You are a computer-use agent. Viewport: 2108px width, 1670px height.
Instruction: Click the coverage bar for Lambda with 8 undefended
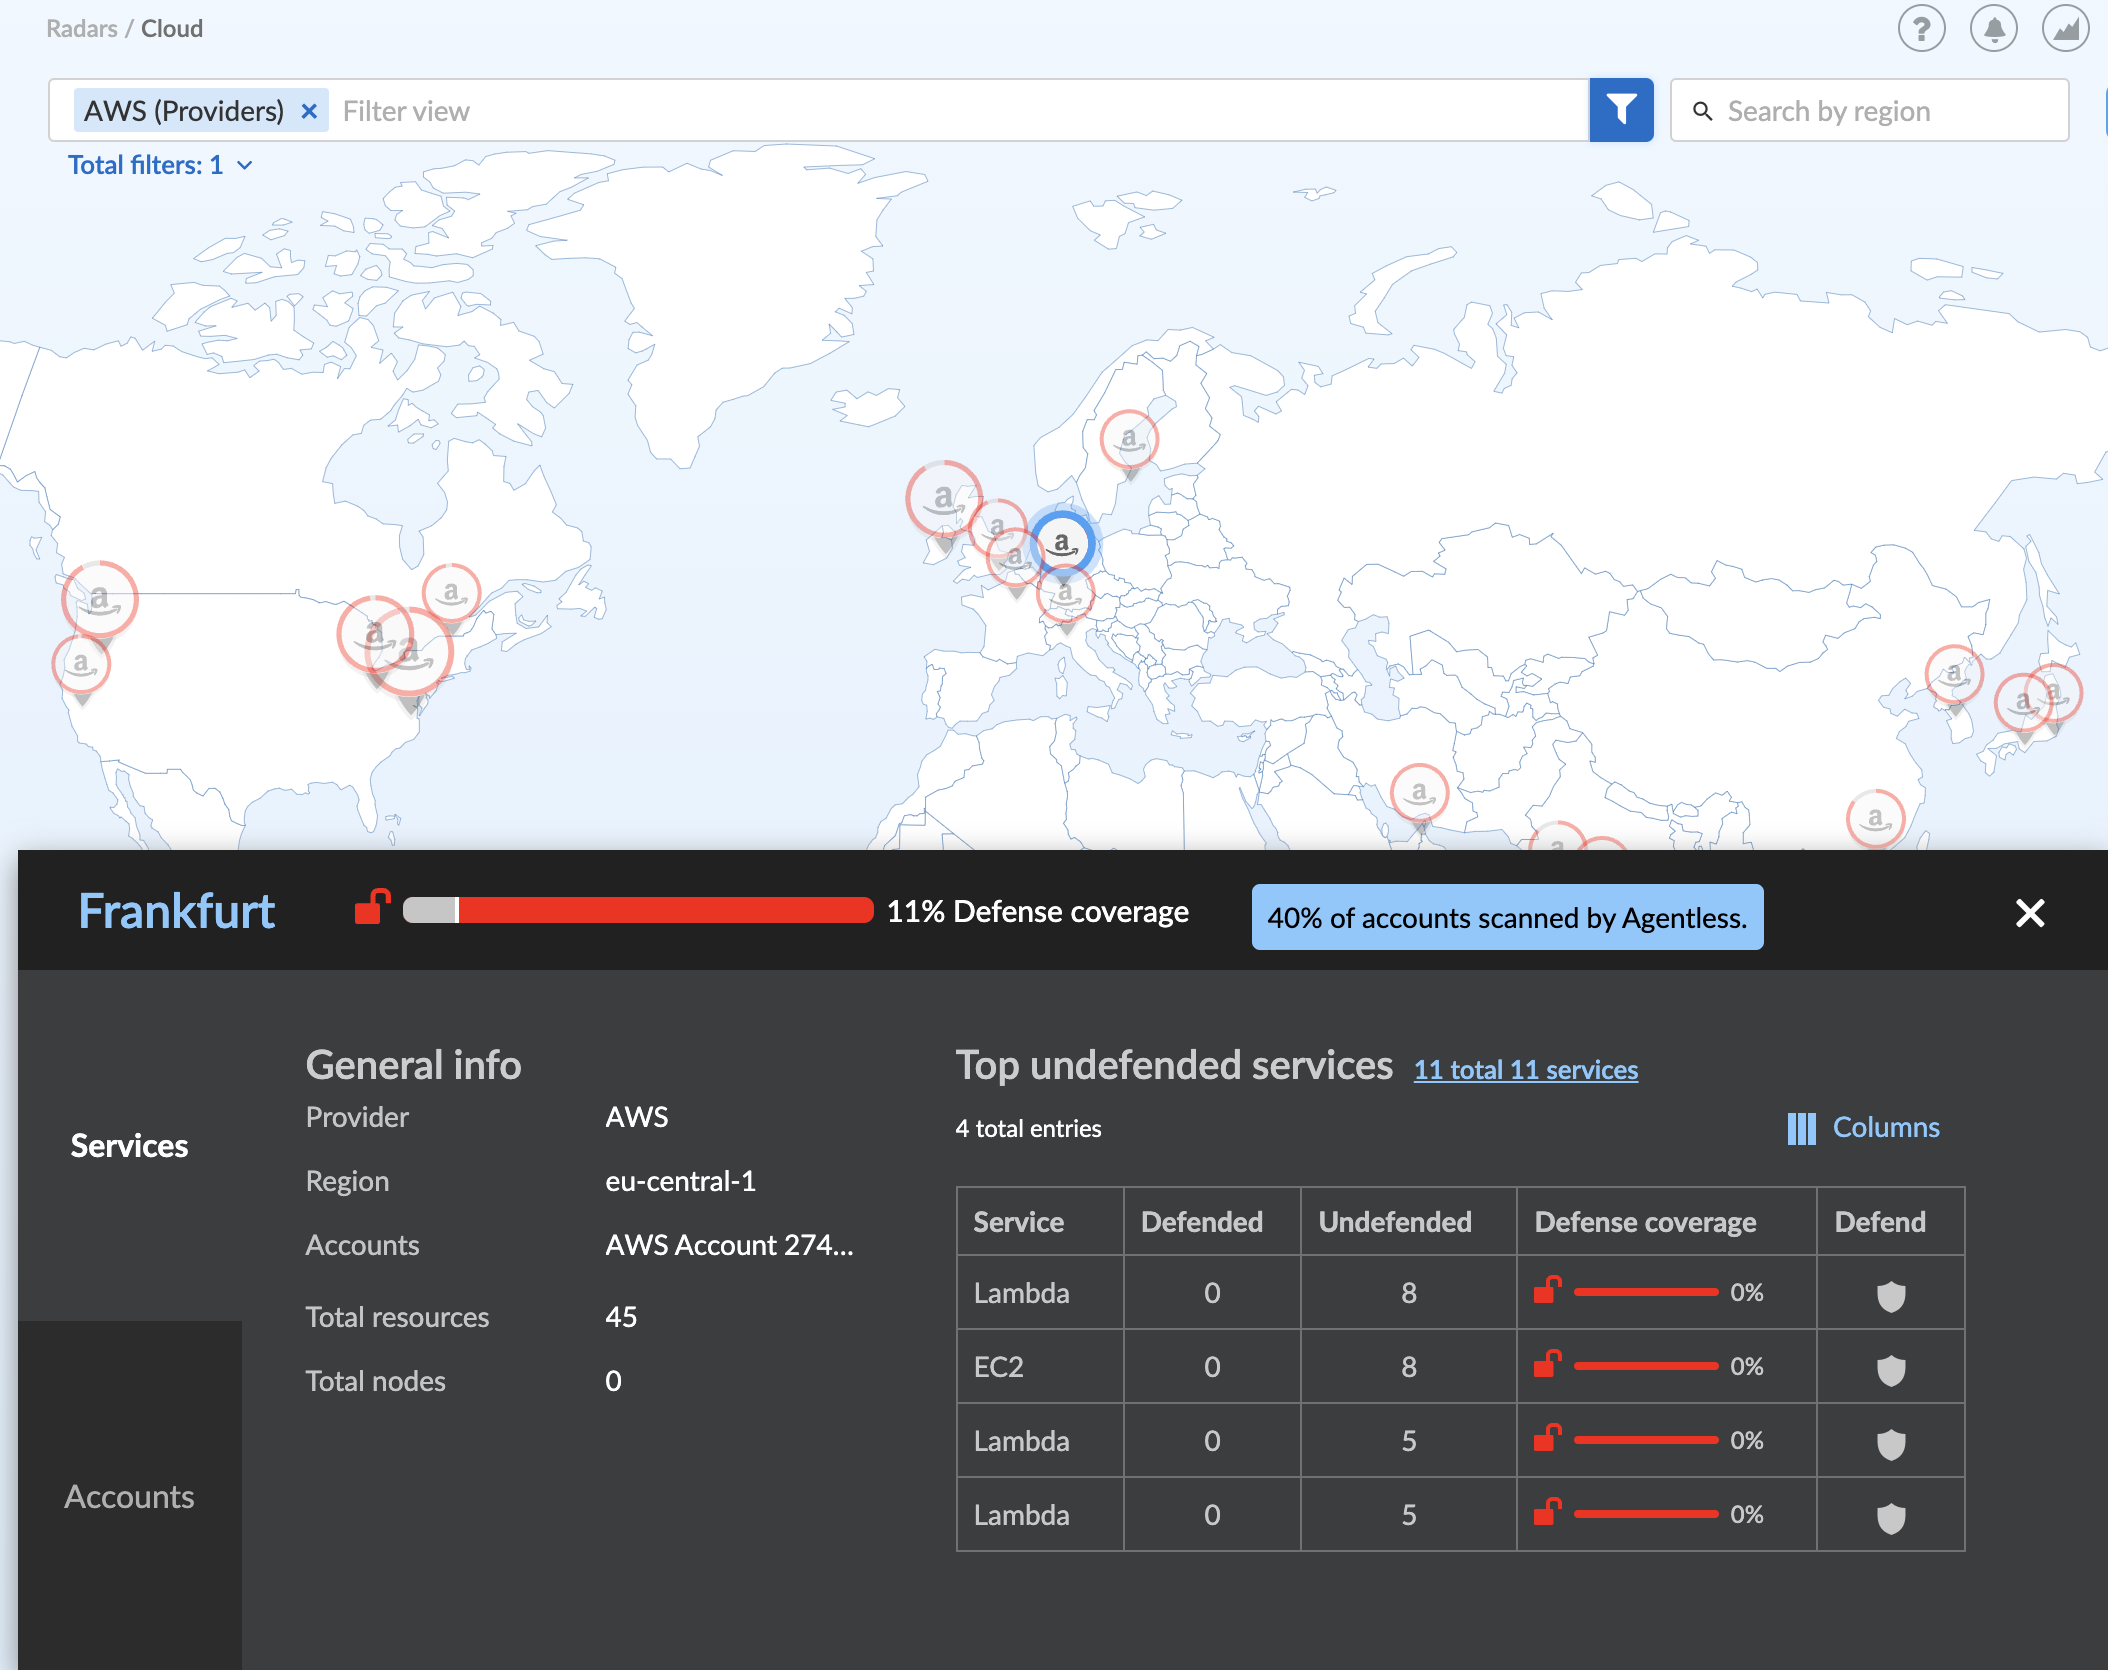pyautogui.click(x=1645, y=1292)
